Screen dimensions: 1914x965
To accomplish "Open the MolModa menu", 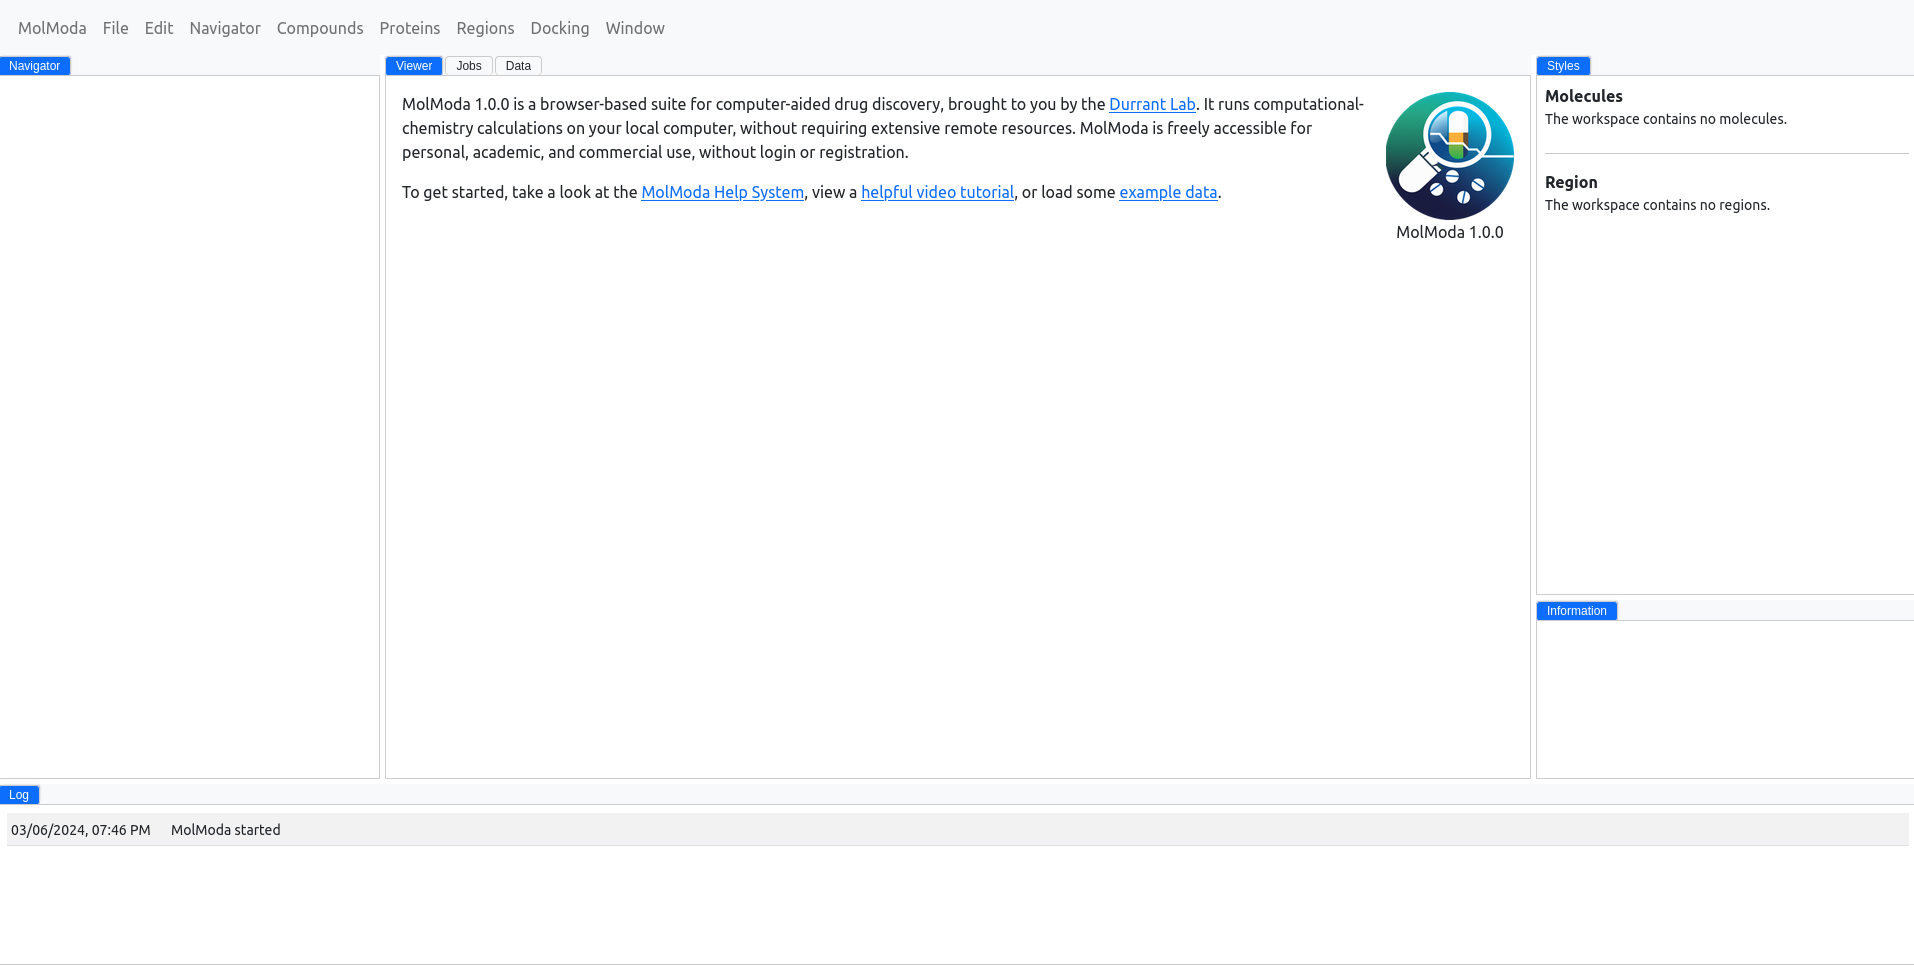I will click(52, 28).
